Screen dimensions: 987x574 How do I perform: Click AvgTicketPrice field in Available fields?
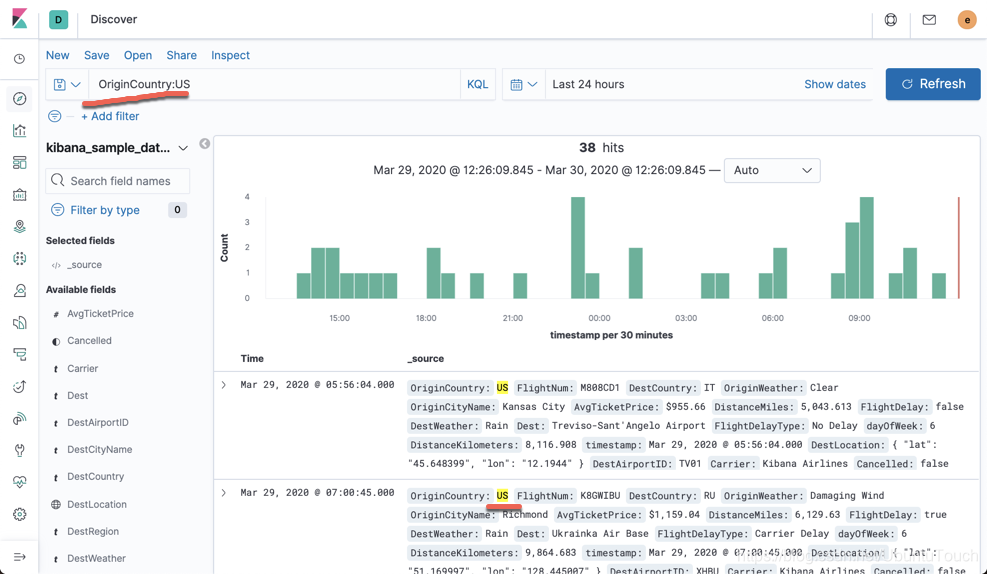[x=100, y=313]
